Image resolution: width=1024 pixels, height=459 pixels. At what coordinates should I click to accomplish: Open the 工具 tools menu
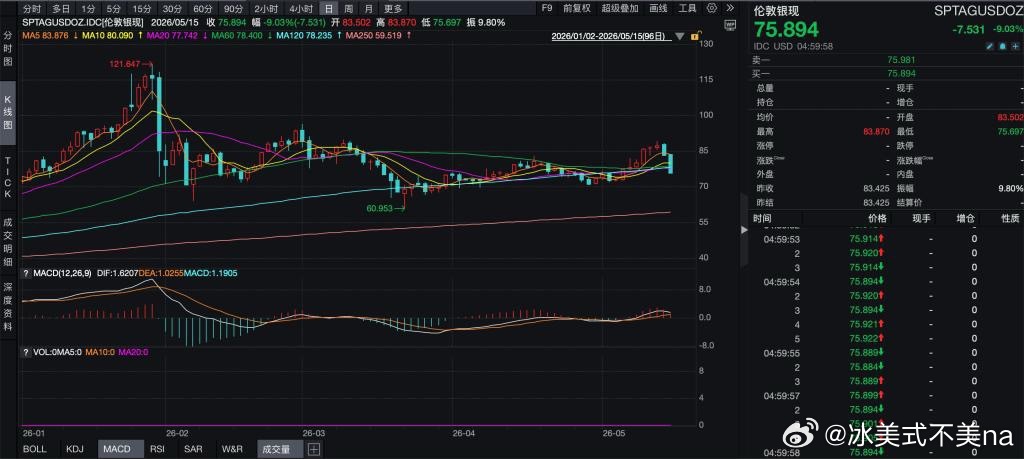coord(687,8)
